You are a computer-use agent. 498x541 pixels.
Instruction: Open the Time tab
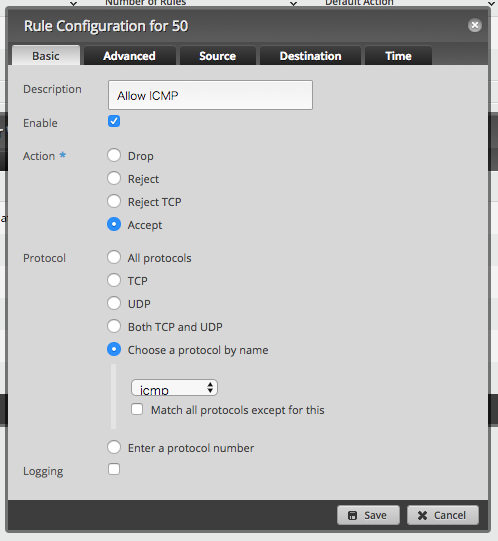coord(398,56)
